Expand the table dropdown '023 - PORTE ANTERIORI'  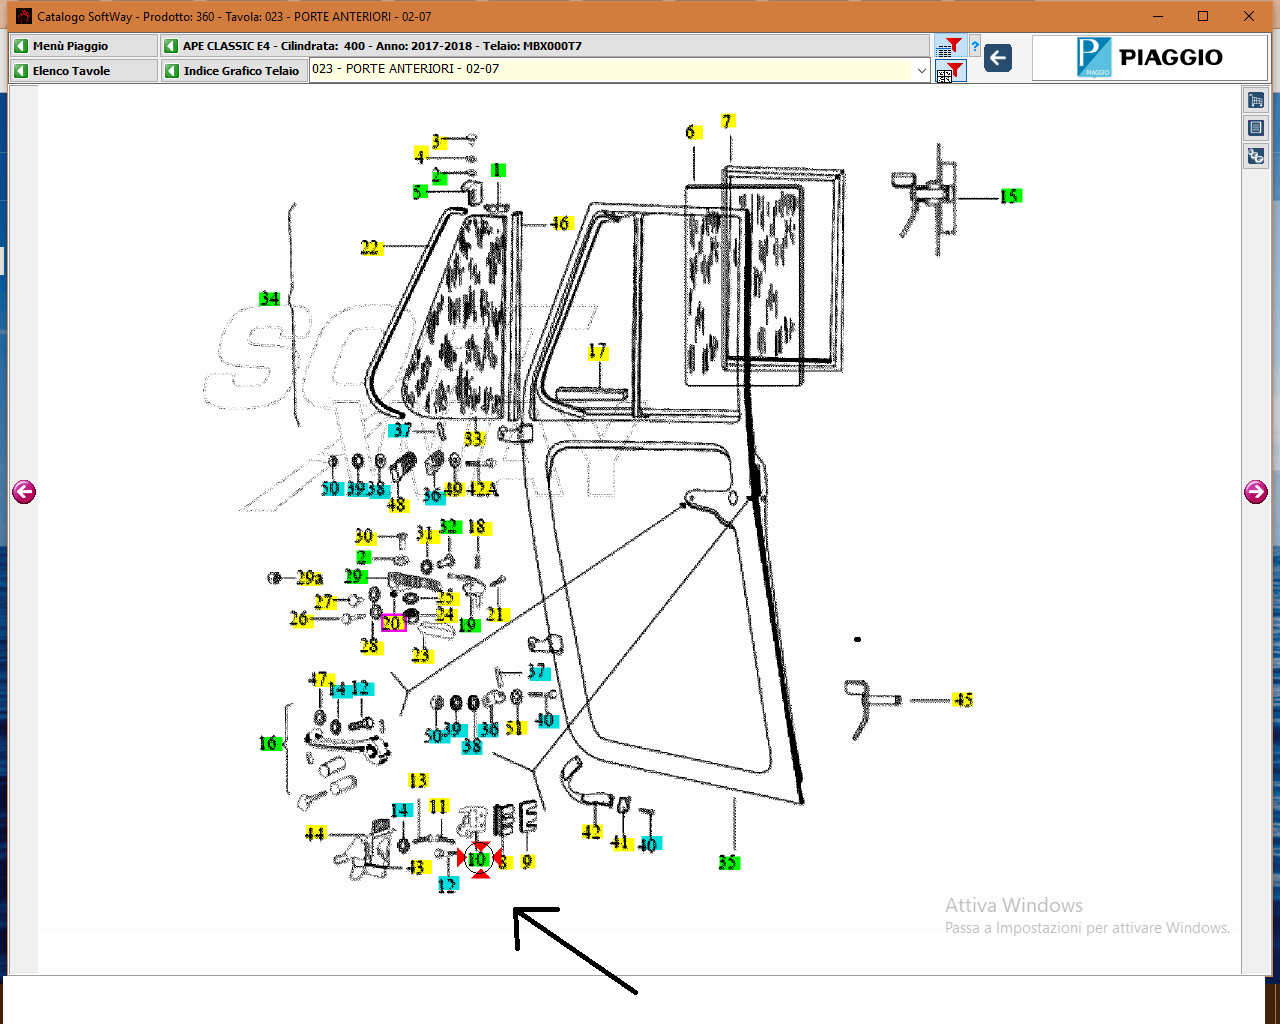(x=921, y=70)
